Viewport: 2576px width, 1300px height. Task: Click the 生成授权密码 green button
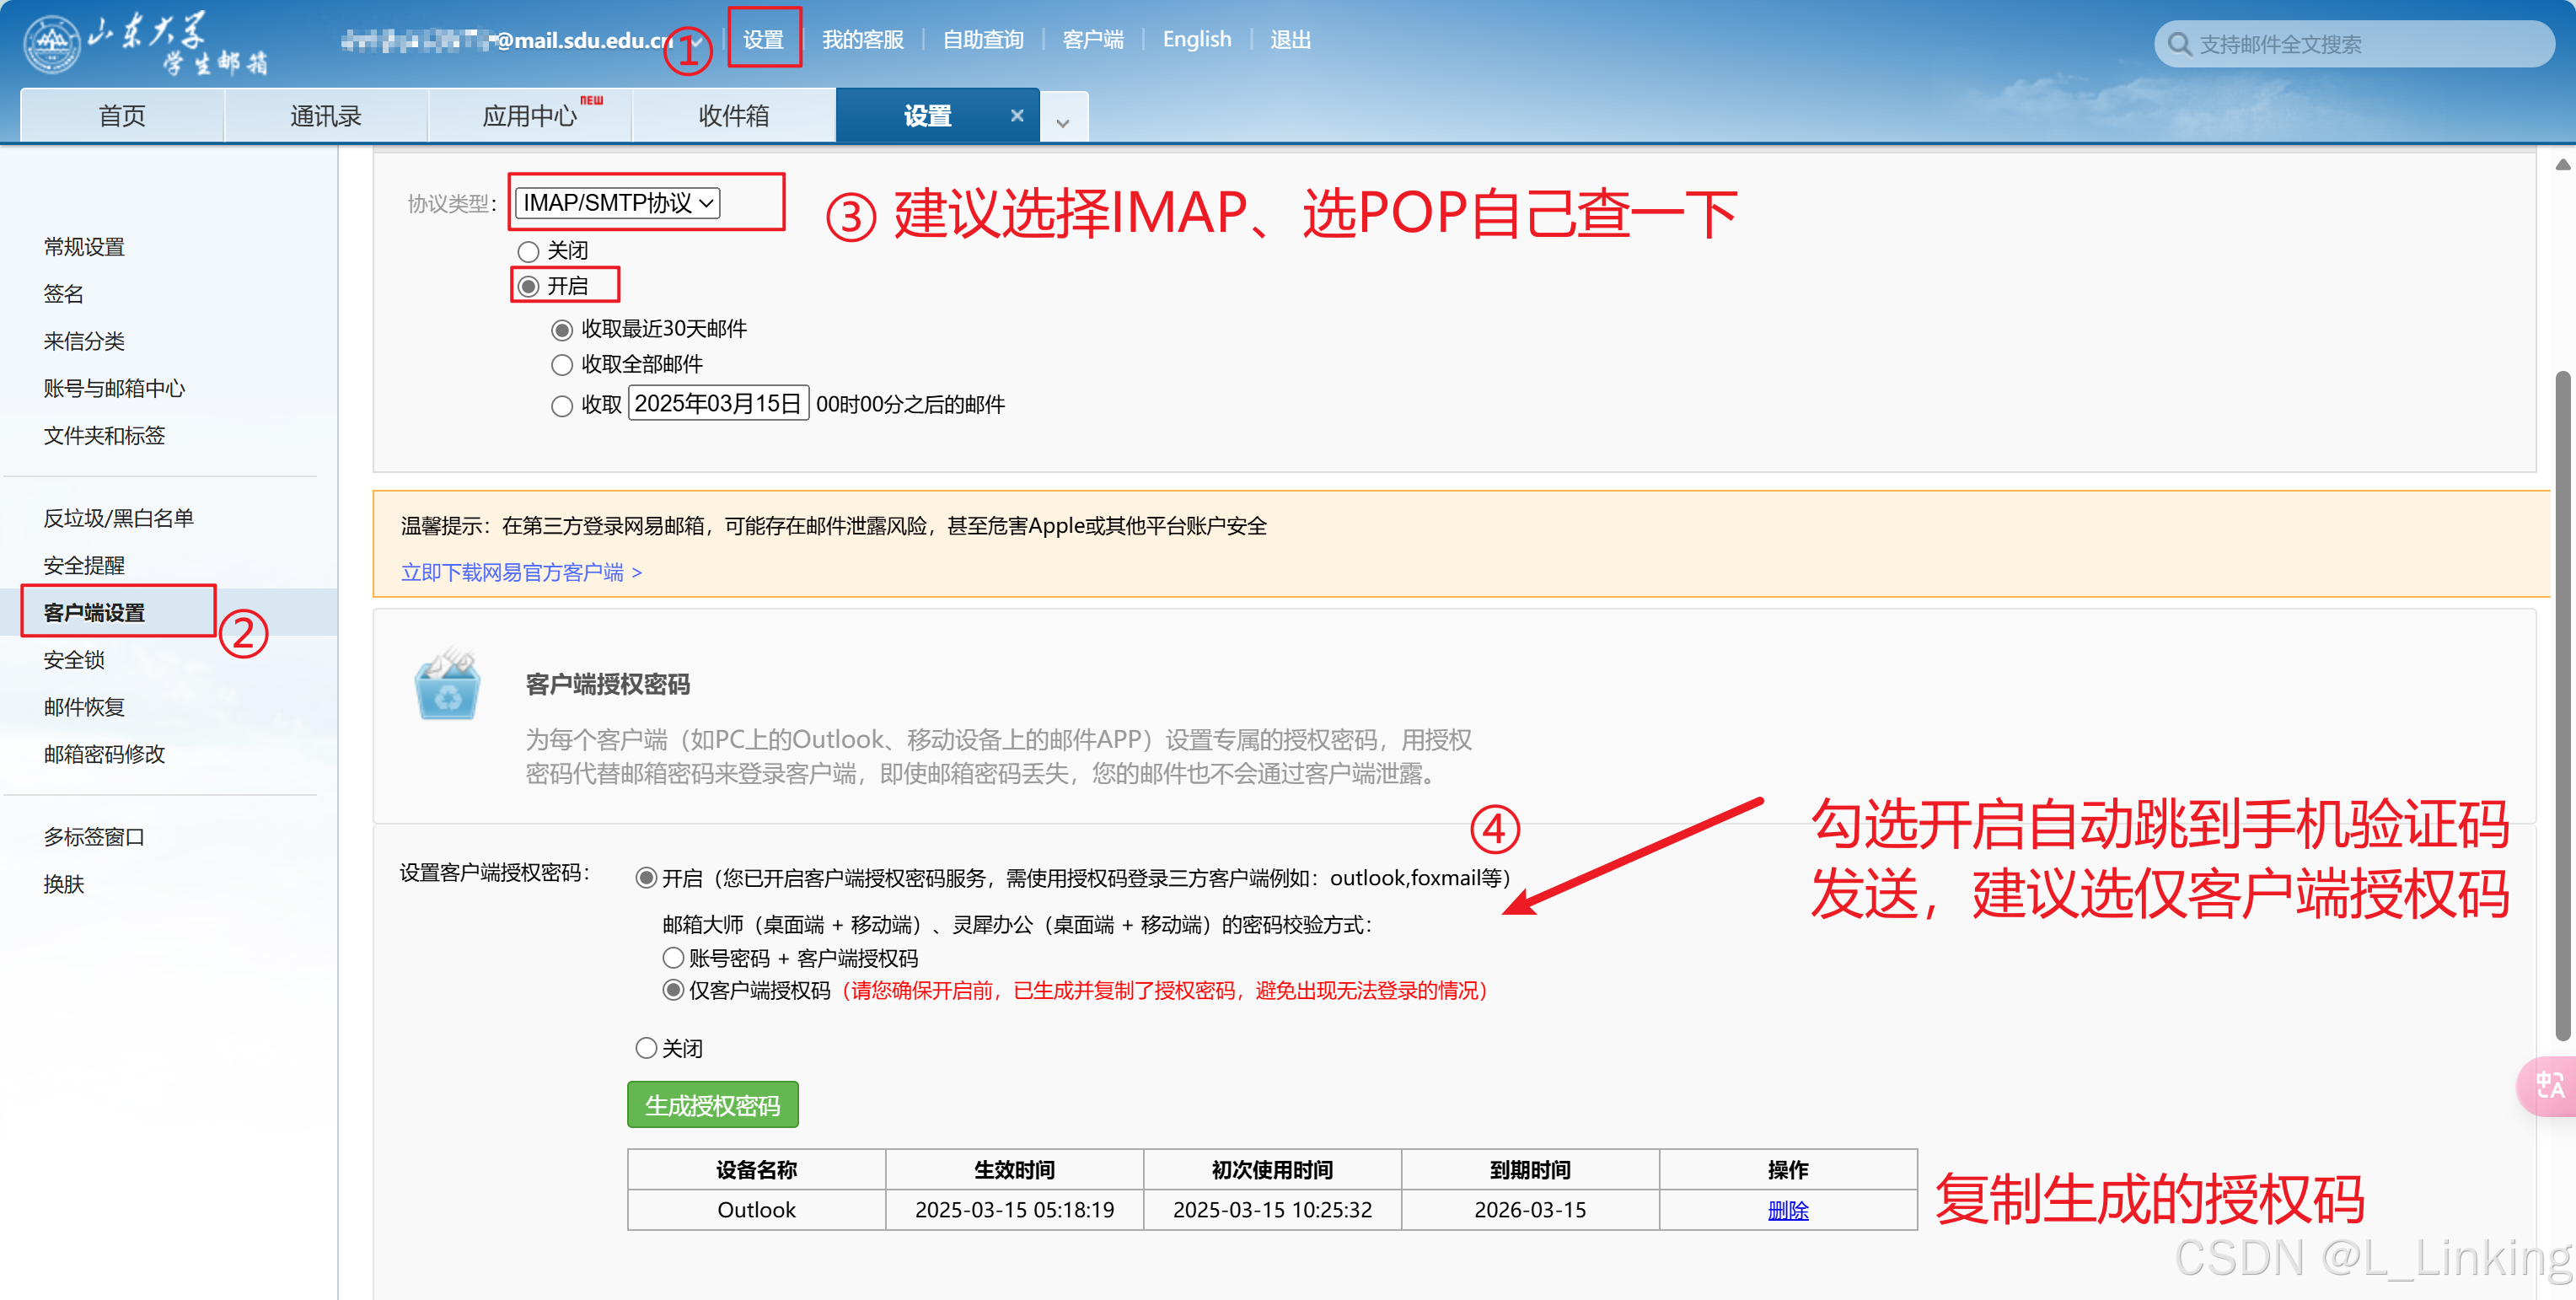[x=712, y=1105]
